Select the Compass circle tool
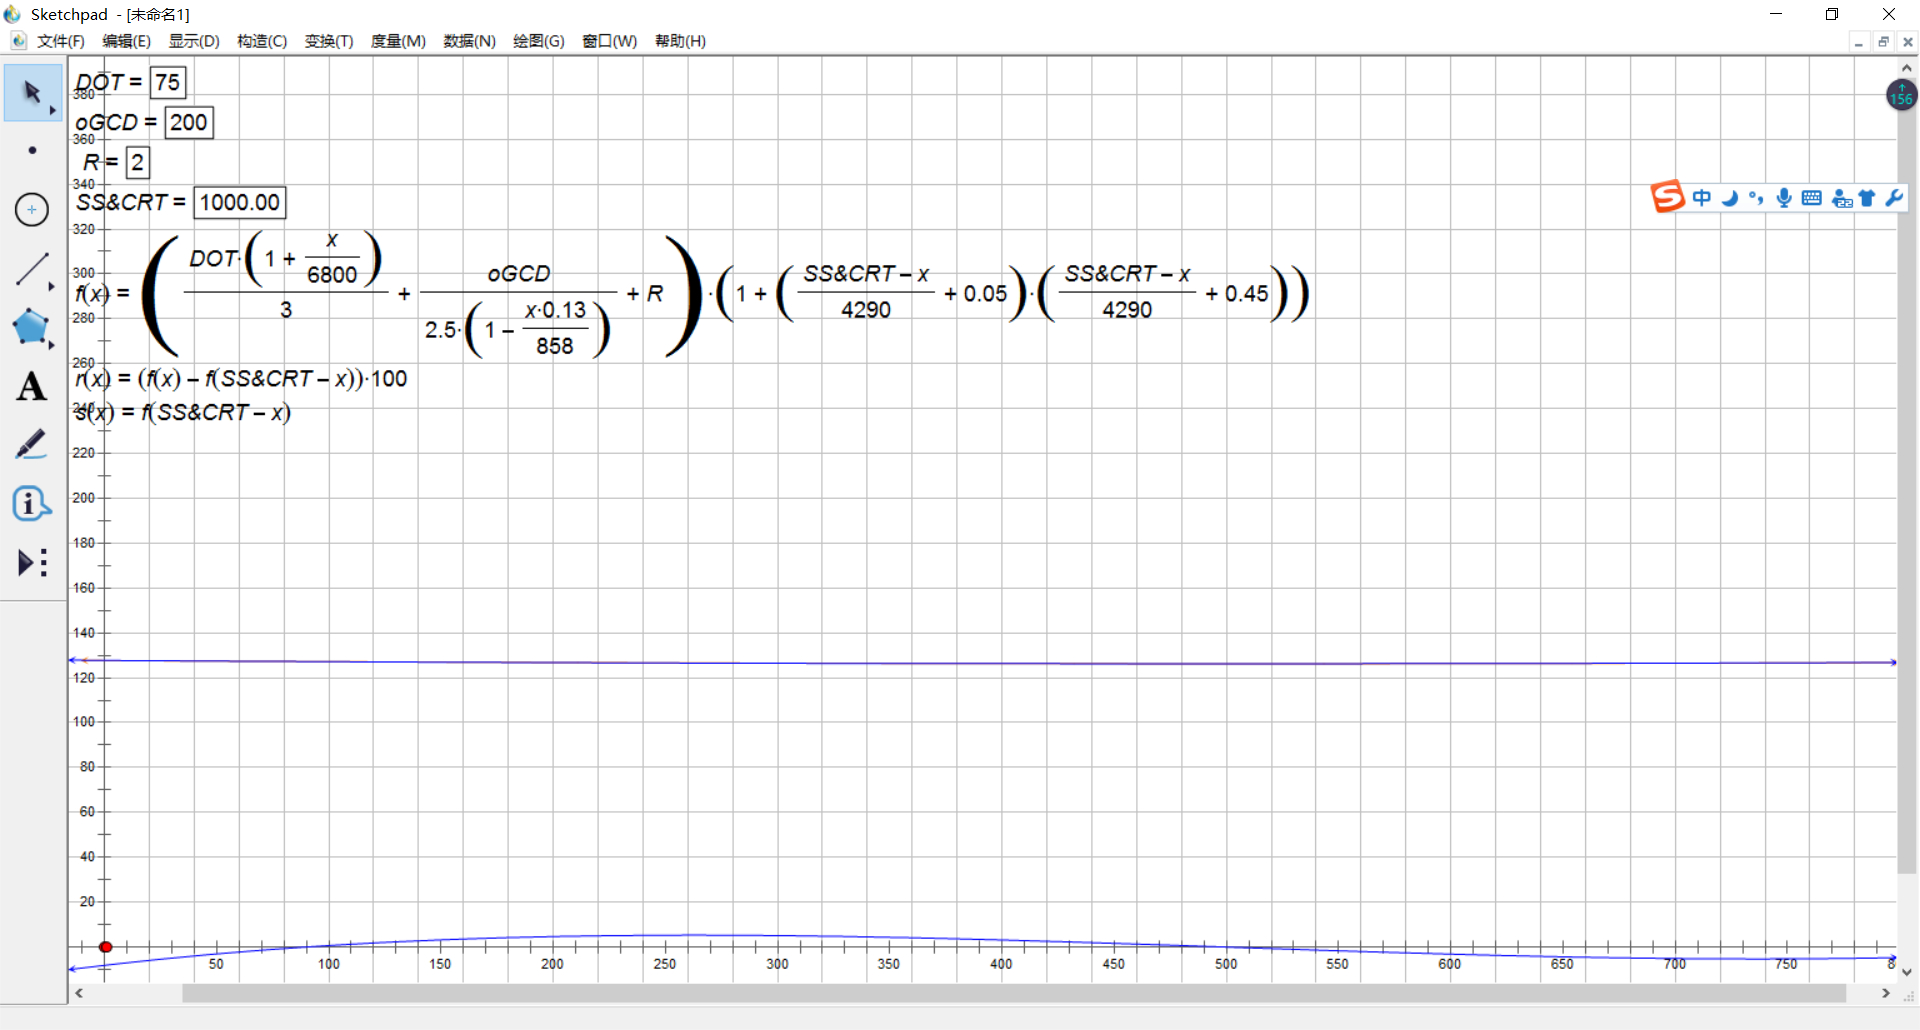Viewport: 1920px width, 1030px height. click(x=32, y=209)
